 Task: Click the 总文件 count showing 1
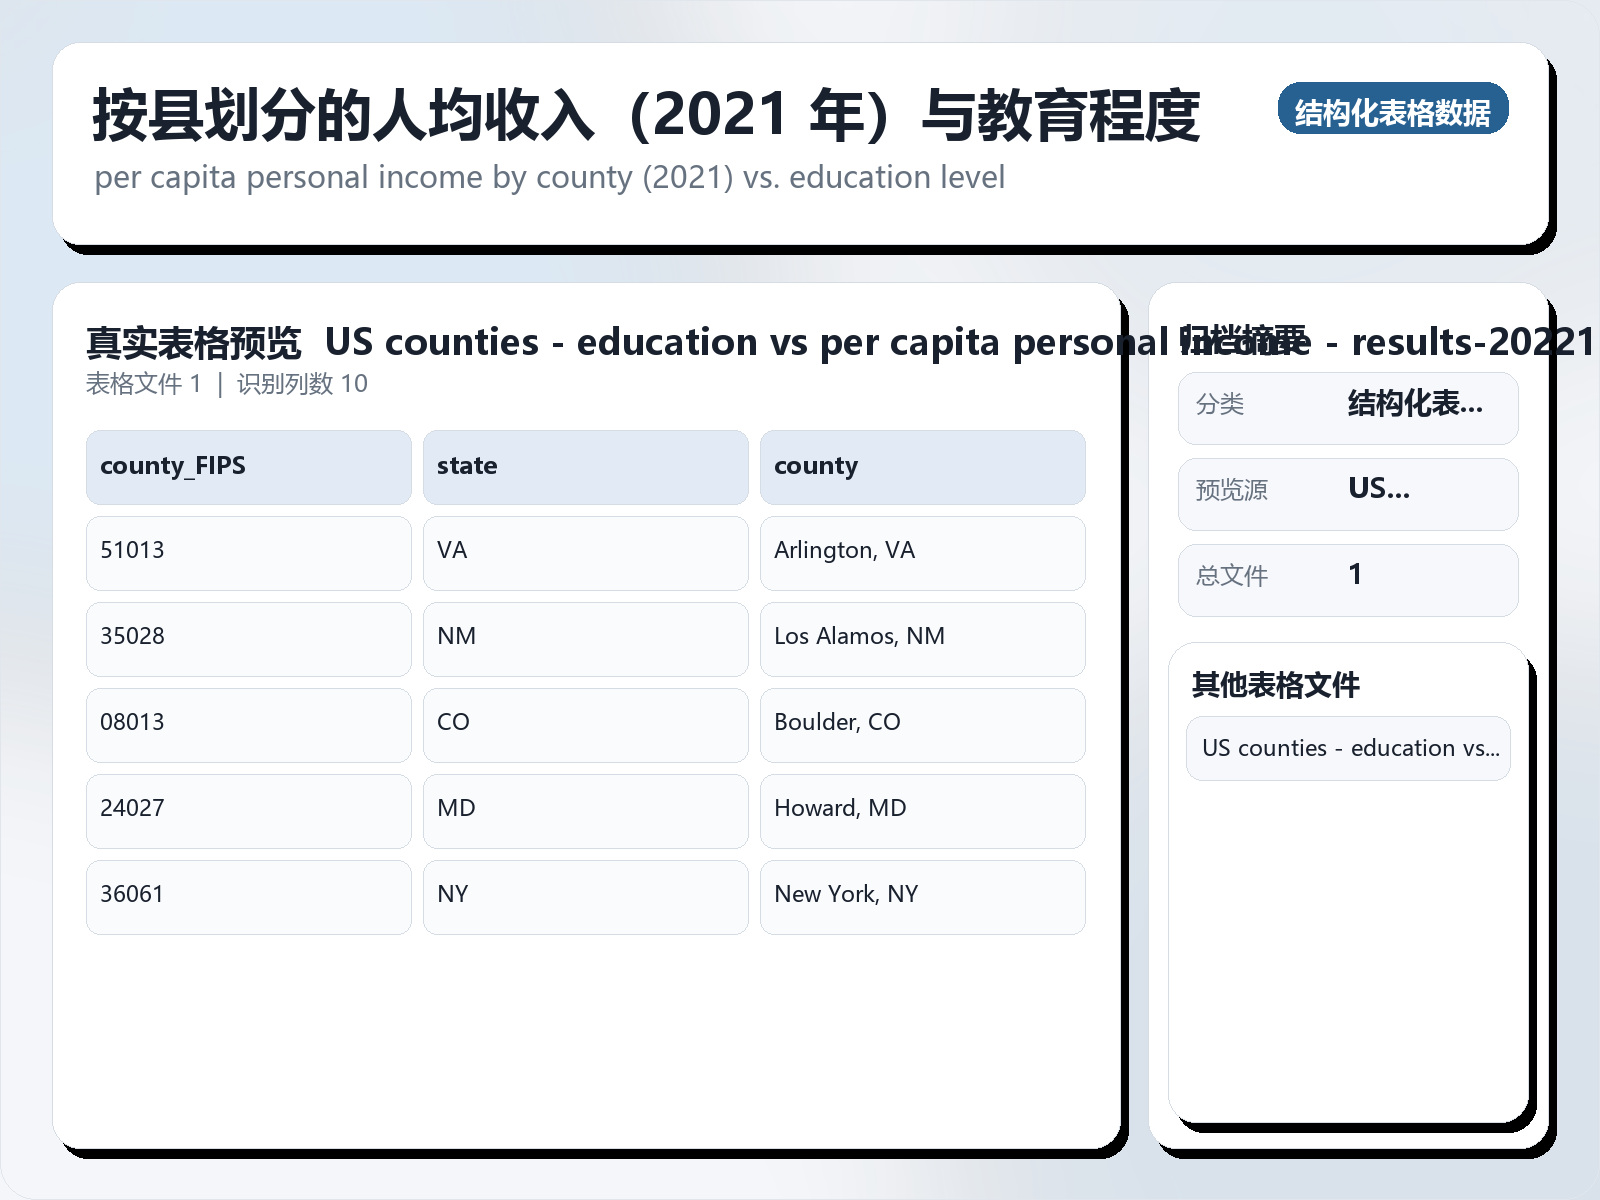point(1348,579)
